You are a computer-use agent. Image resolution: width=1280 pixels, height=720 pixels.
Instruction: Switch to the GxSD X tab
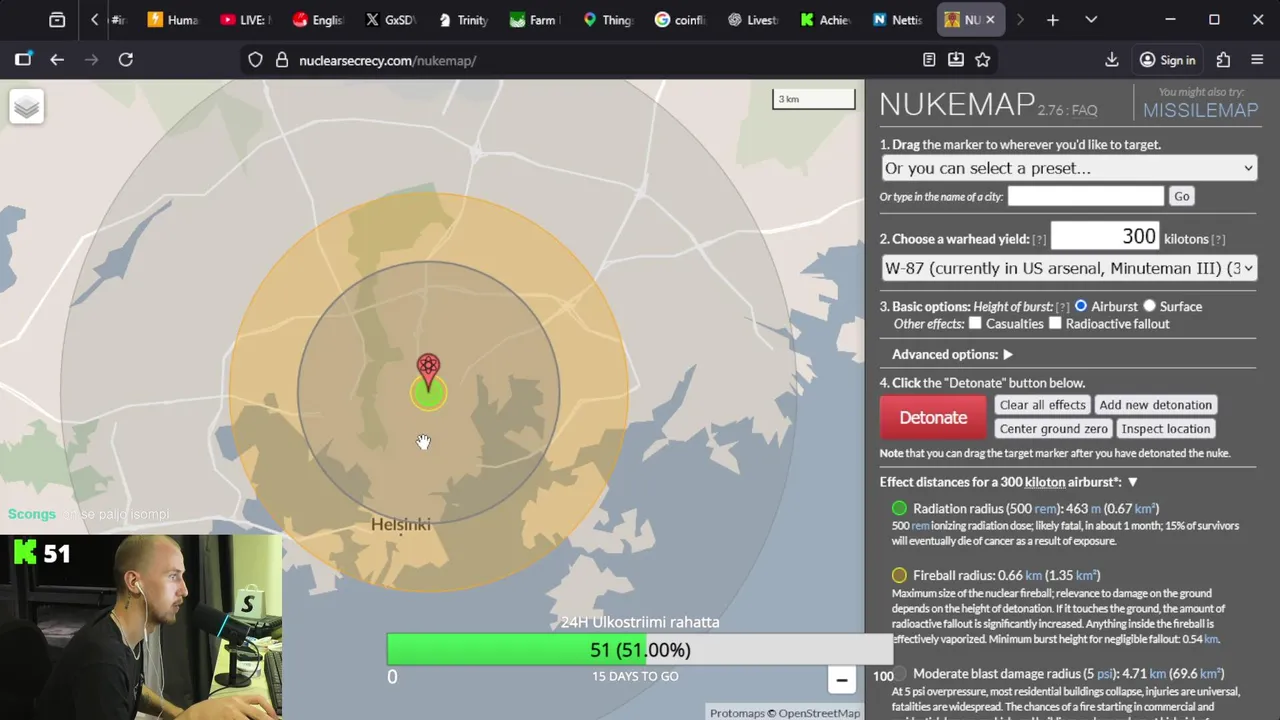pyautogui.click(x=389, y=20)
